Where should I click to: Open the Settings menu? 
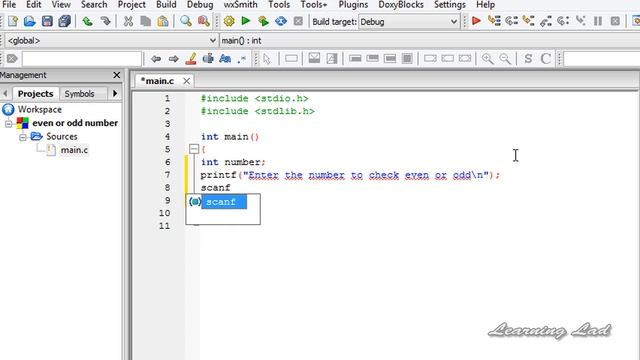(449, 5)
